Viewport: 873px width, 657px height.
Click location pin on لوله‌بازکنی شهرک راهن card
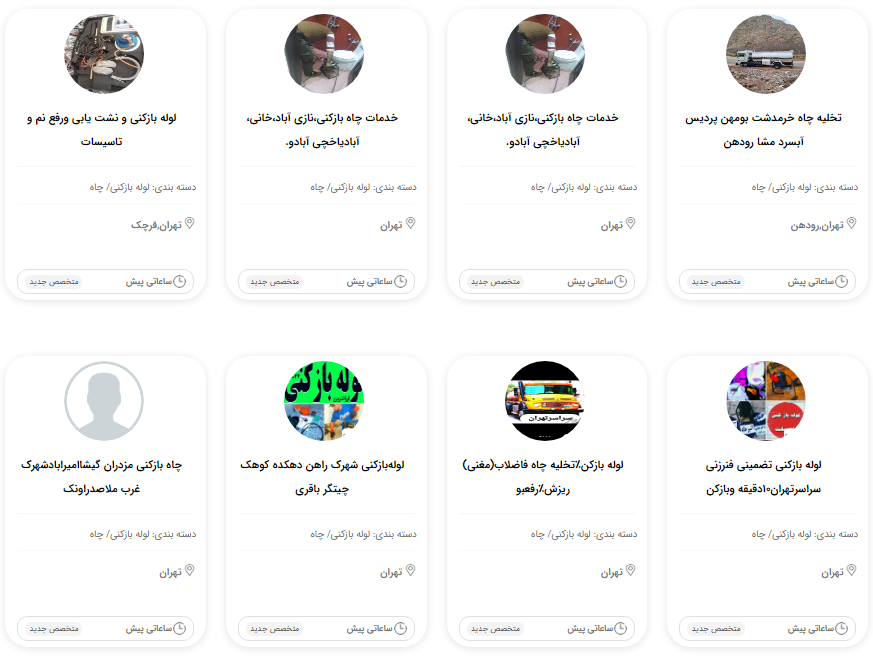pyautogui.click(x=410, y=570)
